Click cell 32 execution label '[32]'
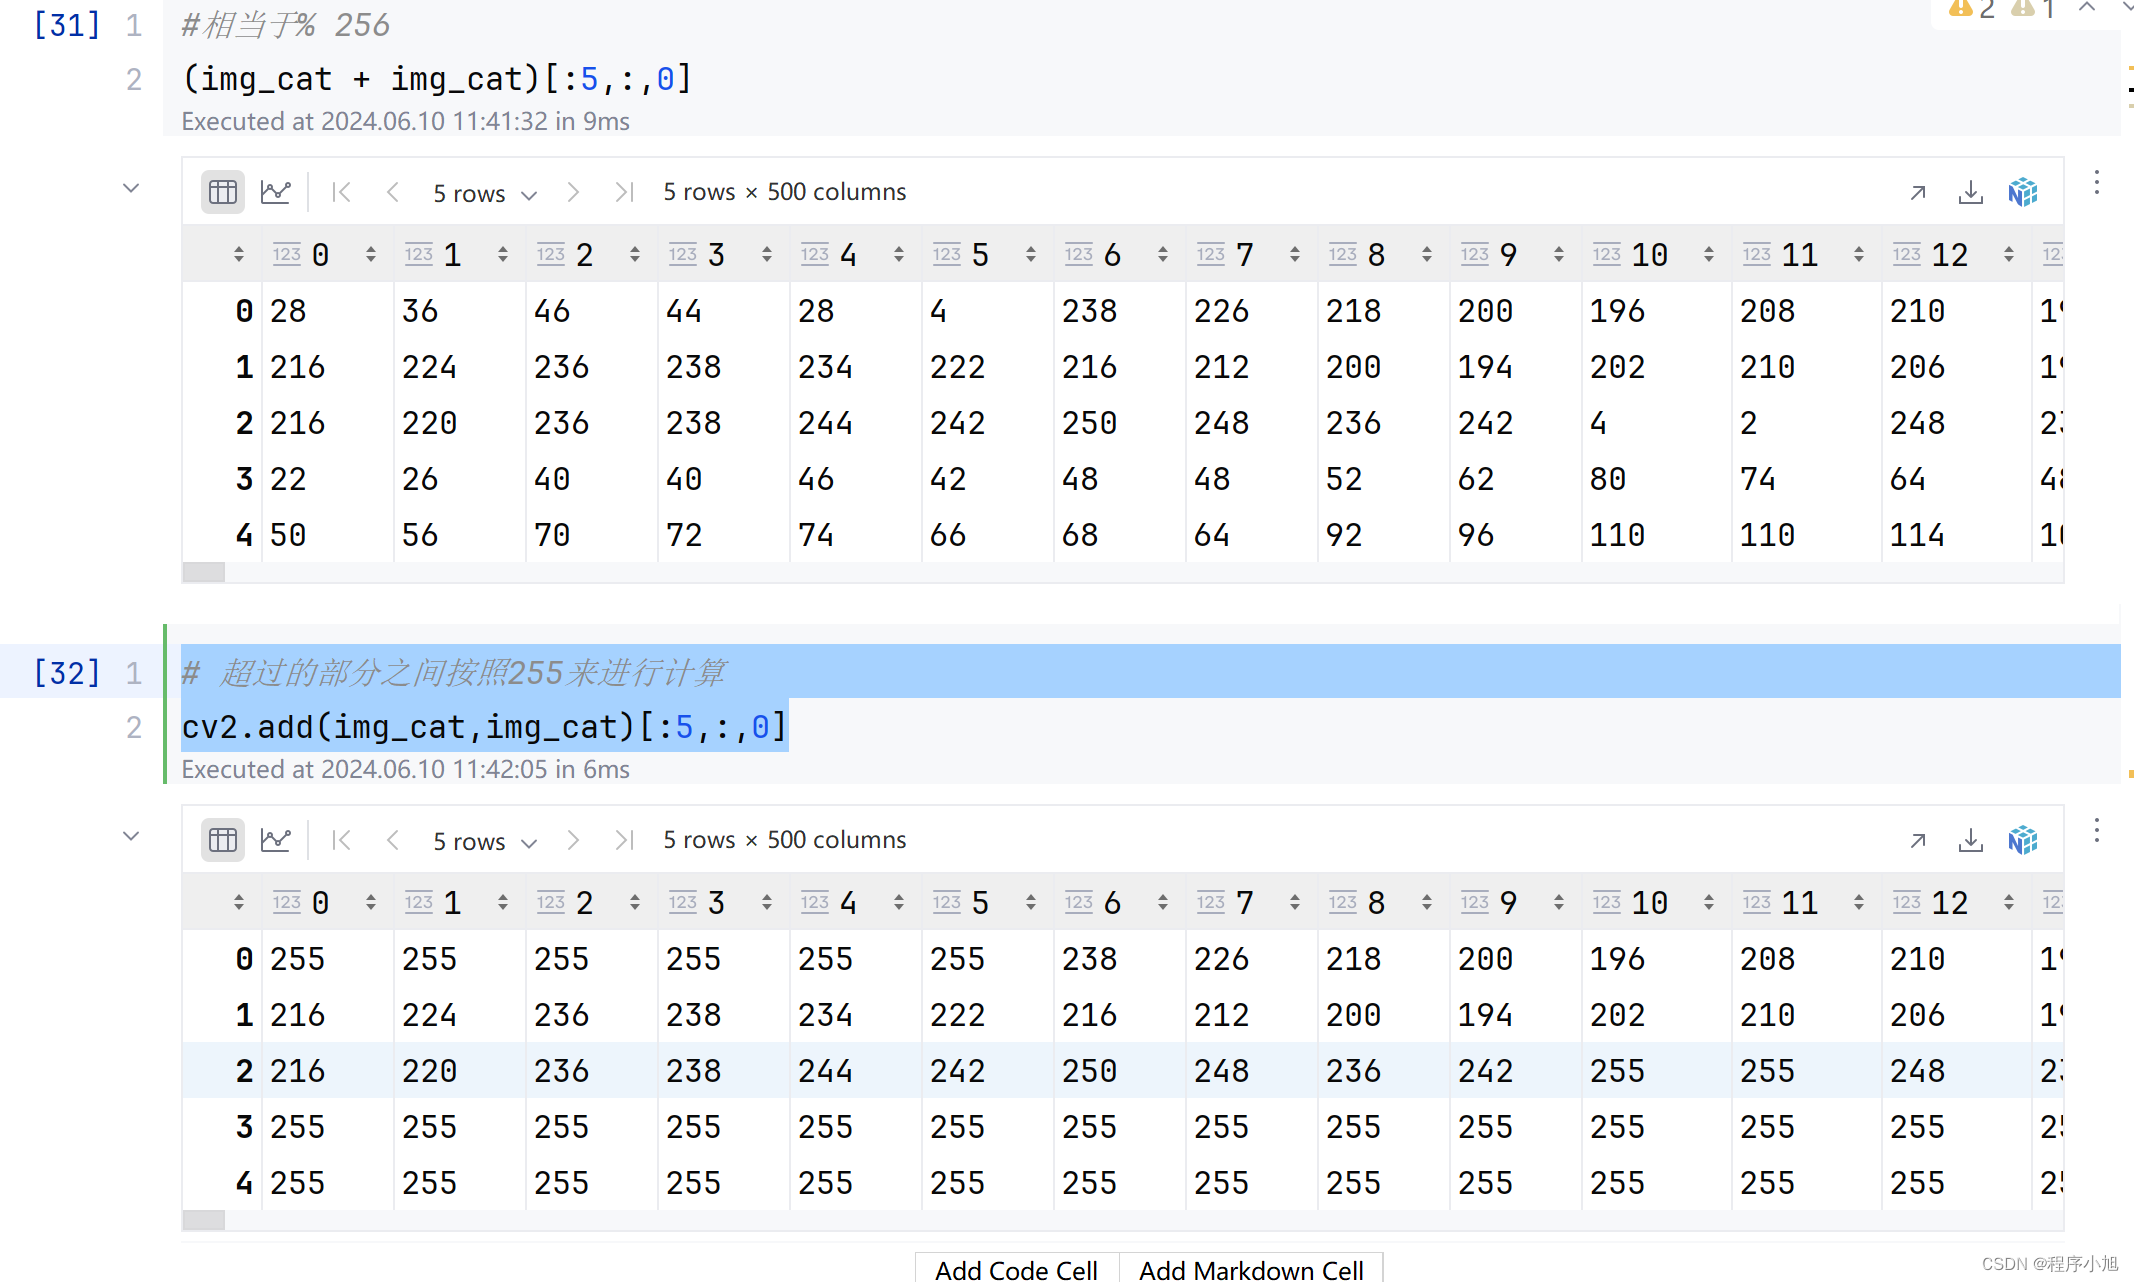 [x=67, y=673]
